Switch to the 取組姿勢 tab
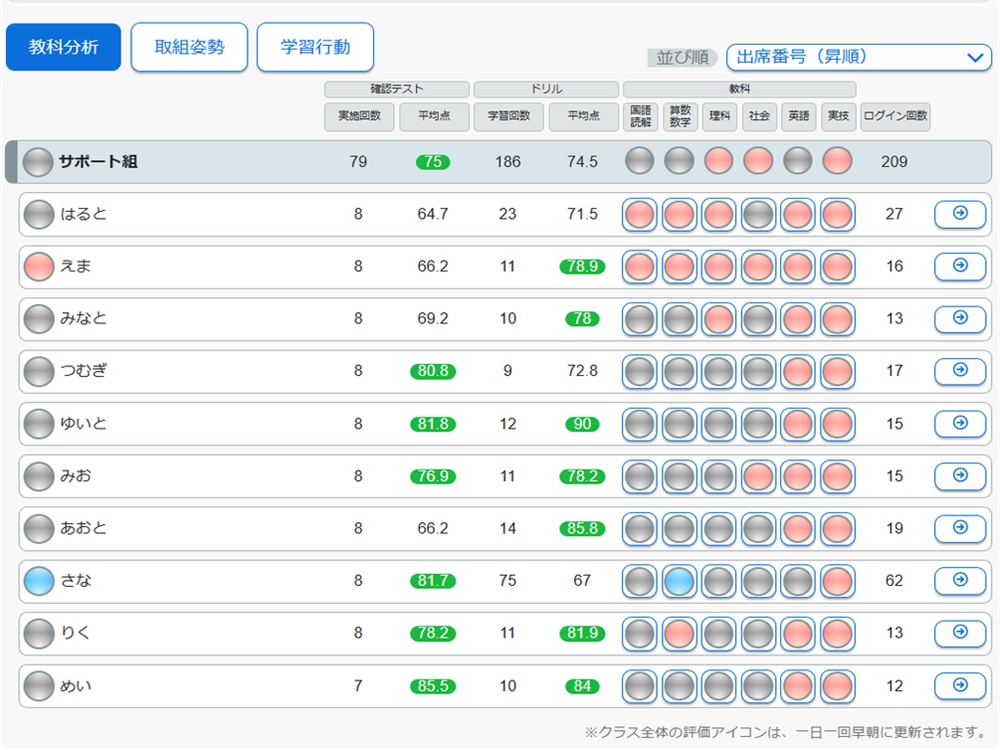This screenshot has height=750, width=1000. coord(189,47)
